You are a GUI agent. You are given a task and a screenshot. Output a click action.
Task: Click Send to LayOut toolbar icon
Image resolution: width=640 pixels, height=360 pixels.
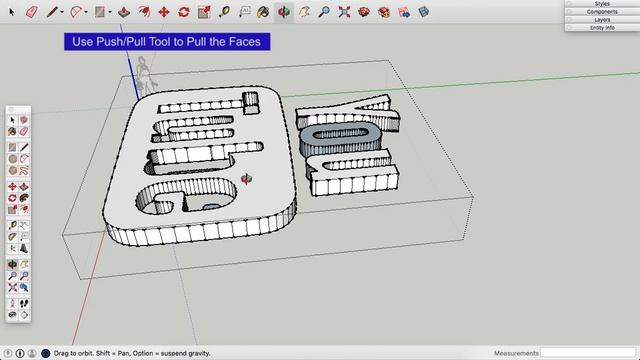point(404,12)
